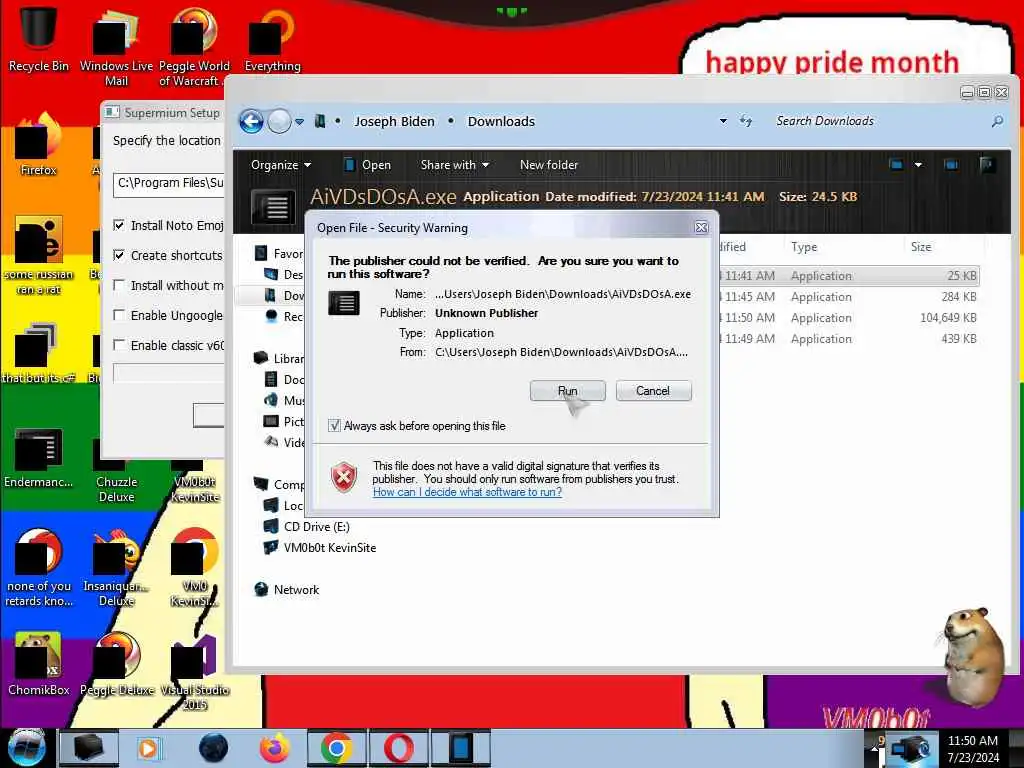Viewport: 1024px width, 768px height.
Task: Open Firefox from the taskbar
Action: point(274,748)
